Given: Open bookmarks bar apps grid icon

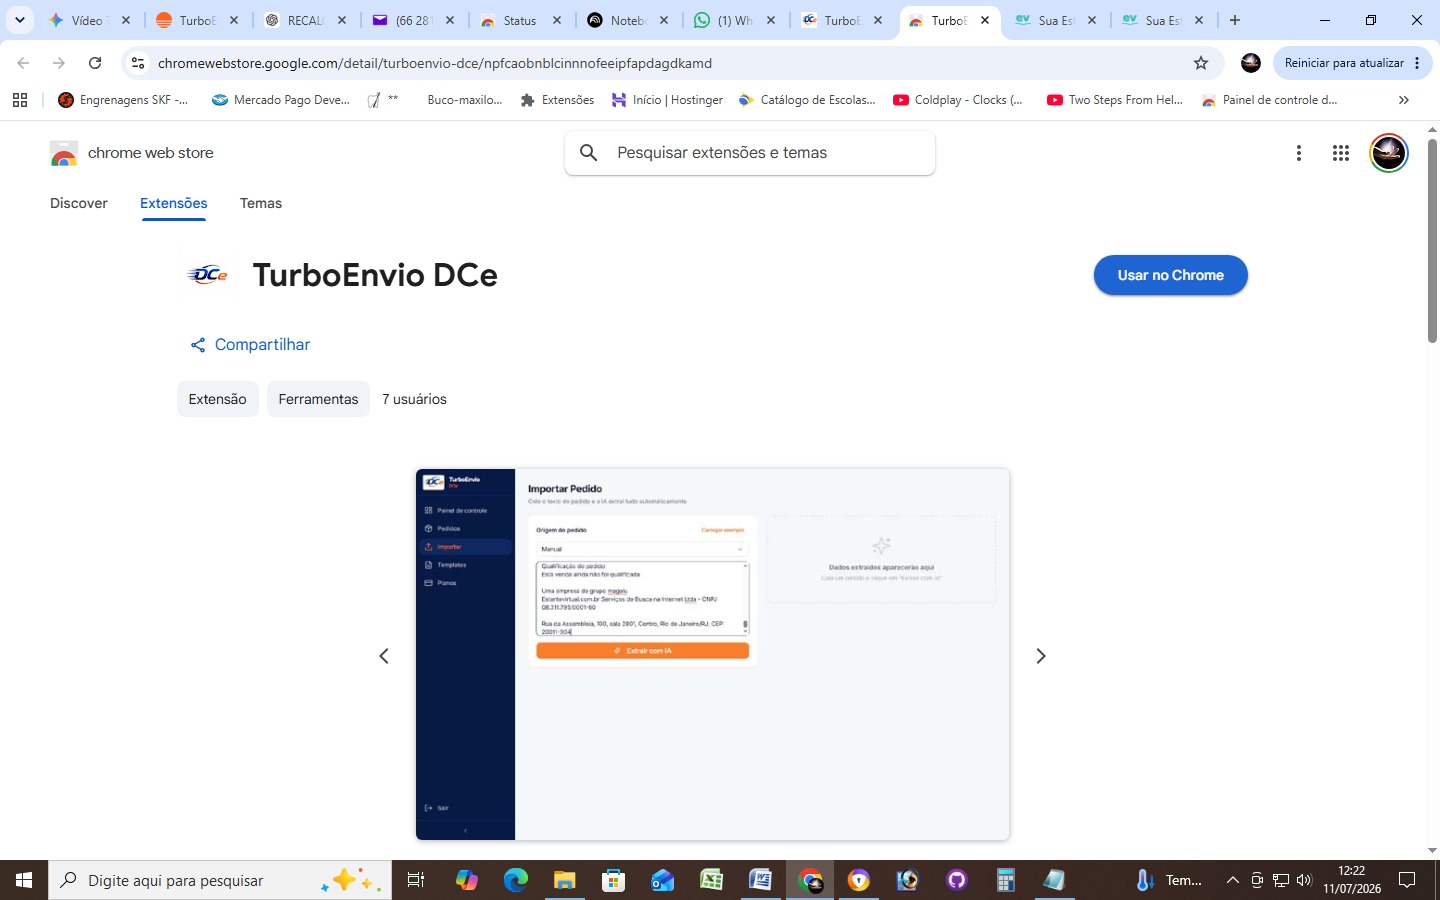Looking at the screenshot, I should pos(20,100).
